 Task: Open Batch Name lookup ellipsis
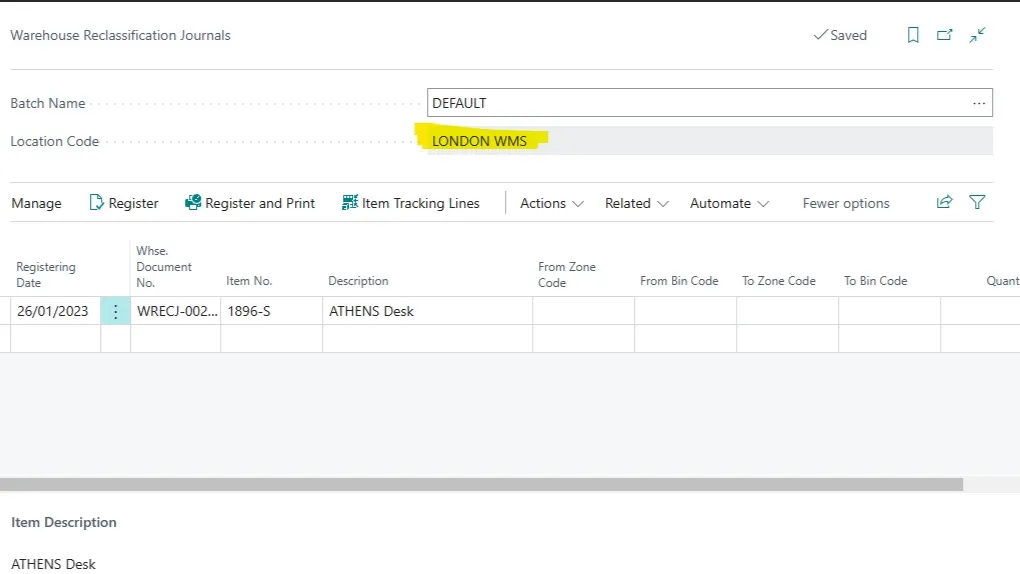[x=979, y=103]
